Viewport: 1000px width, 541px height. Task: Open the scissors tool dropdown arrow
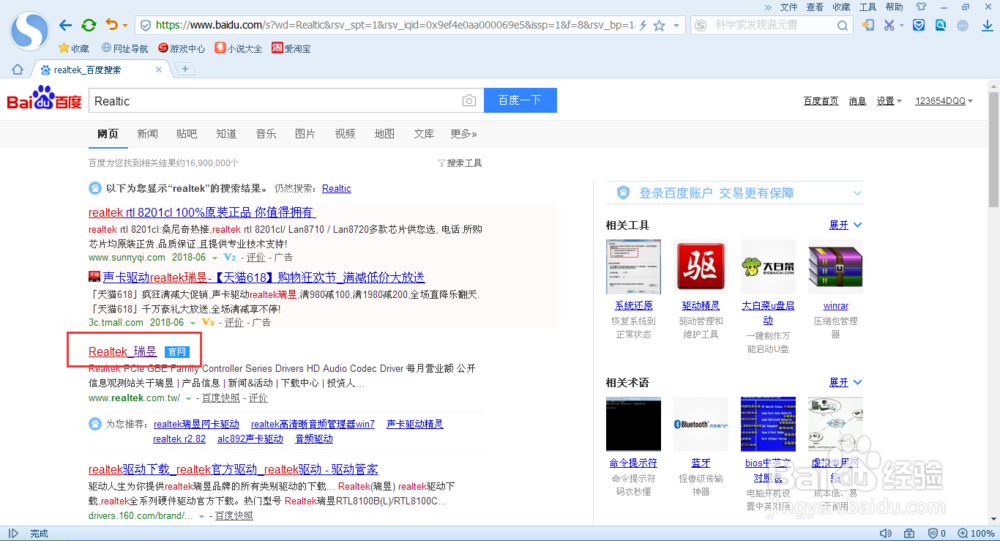pyautogui.click(x=901, y=26)
